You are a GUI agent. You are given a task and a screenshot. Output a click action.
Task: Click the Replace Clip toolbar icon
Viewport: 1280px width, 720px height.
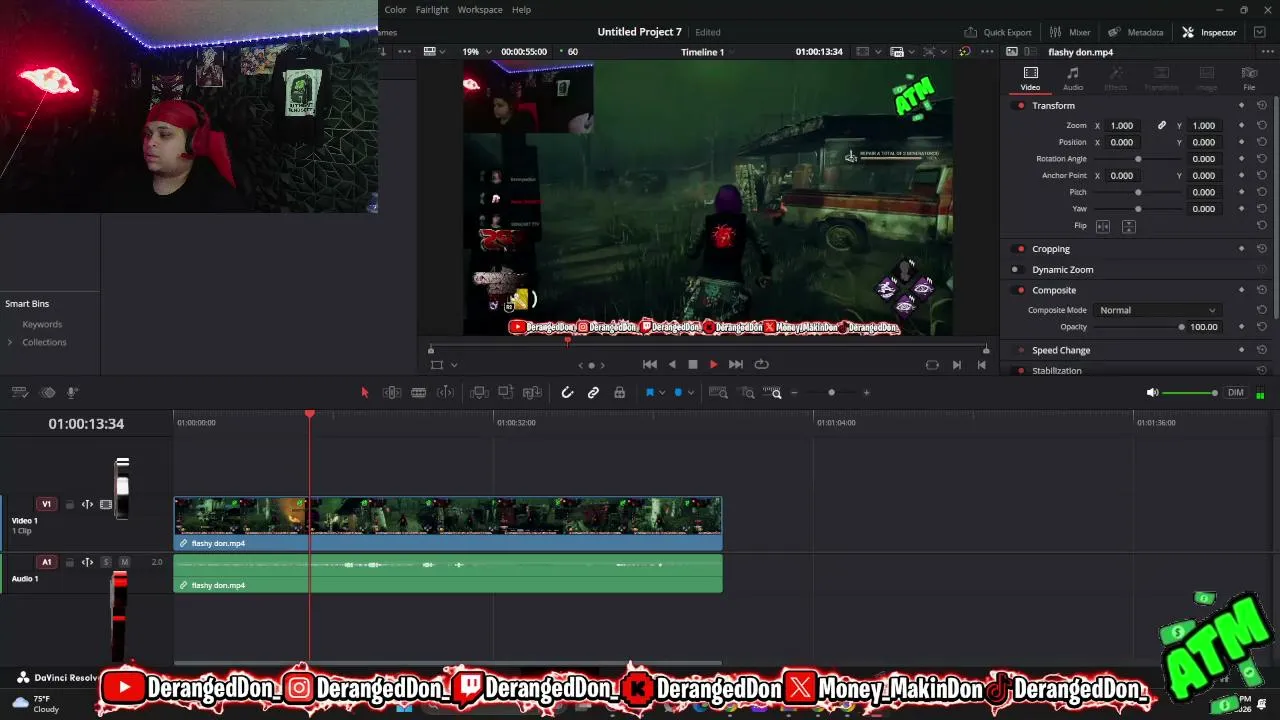[x=532, y=393]
